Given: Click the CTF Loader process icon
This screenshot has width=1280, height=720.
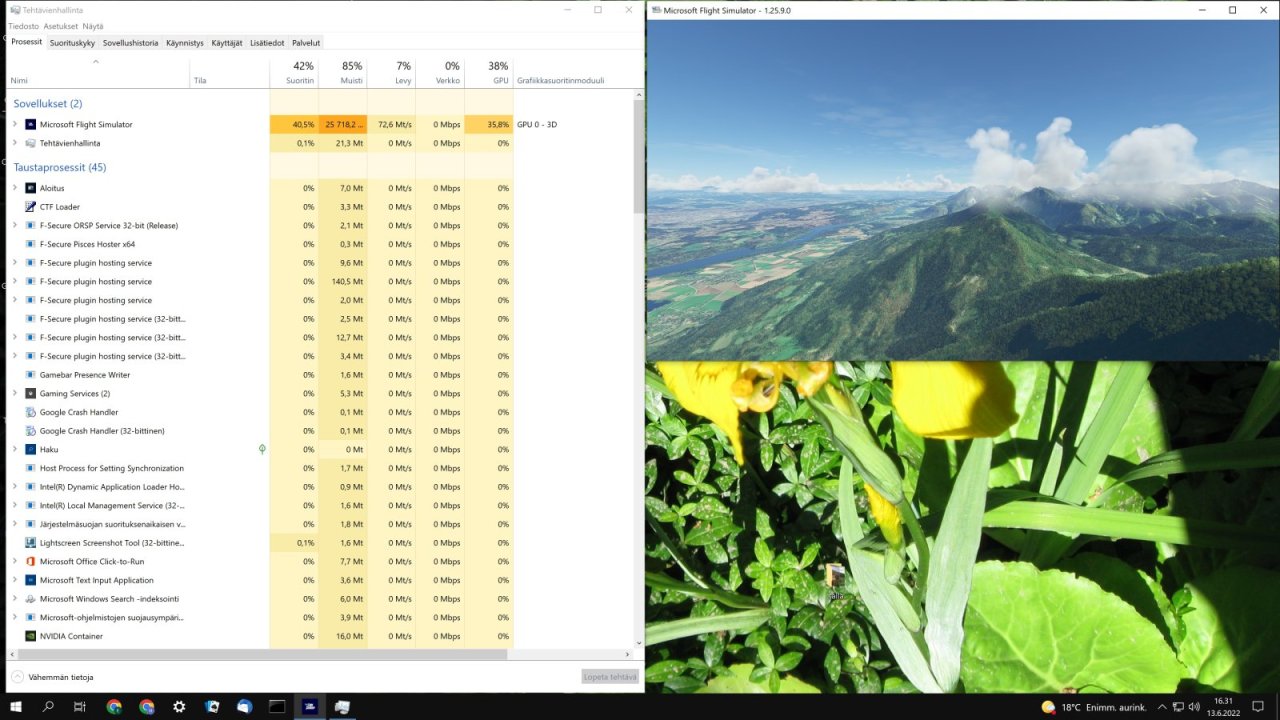Looking at the screenshot, I should (31, 207).
